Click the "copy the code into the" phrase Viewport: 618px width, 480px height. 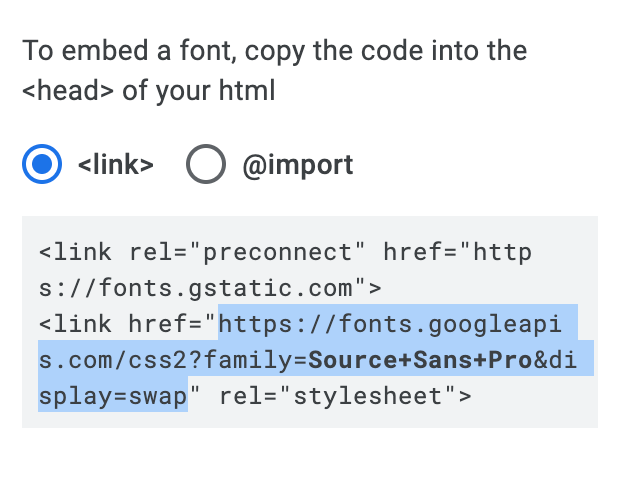coord(386,51)
